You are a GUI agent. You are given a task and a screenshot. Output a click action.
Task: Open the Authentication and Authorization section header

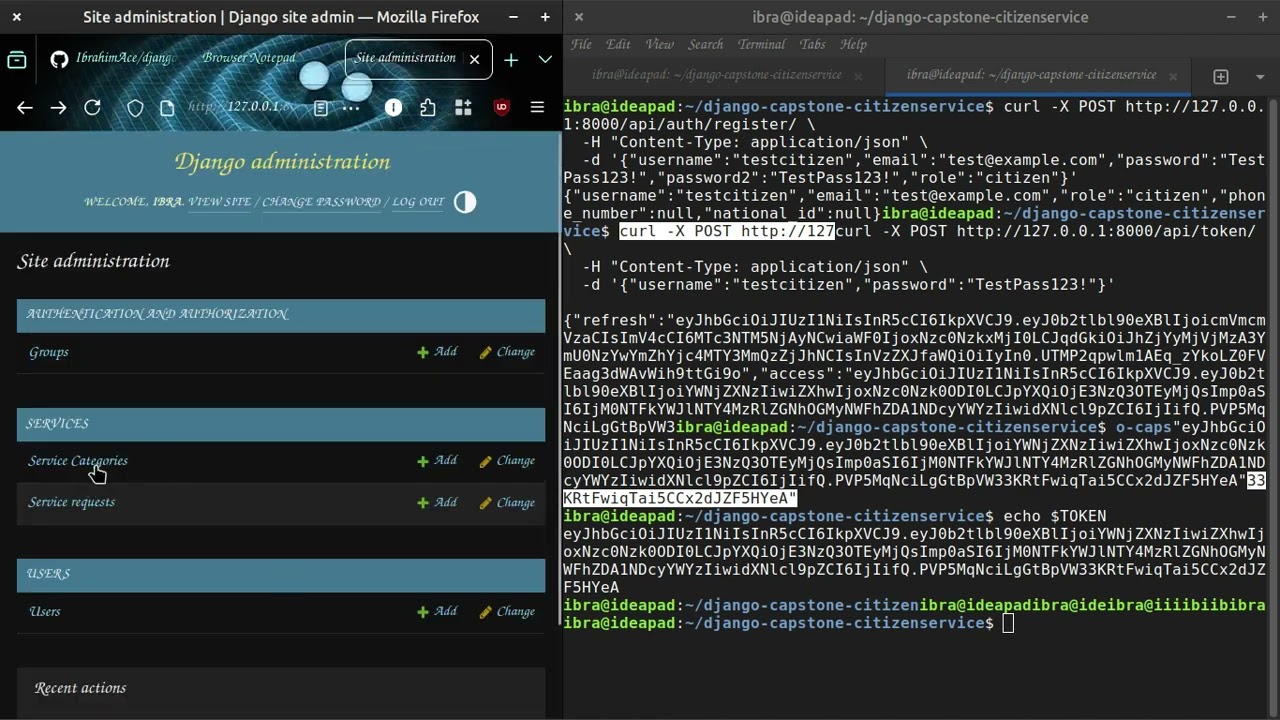point(157,314)
